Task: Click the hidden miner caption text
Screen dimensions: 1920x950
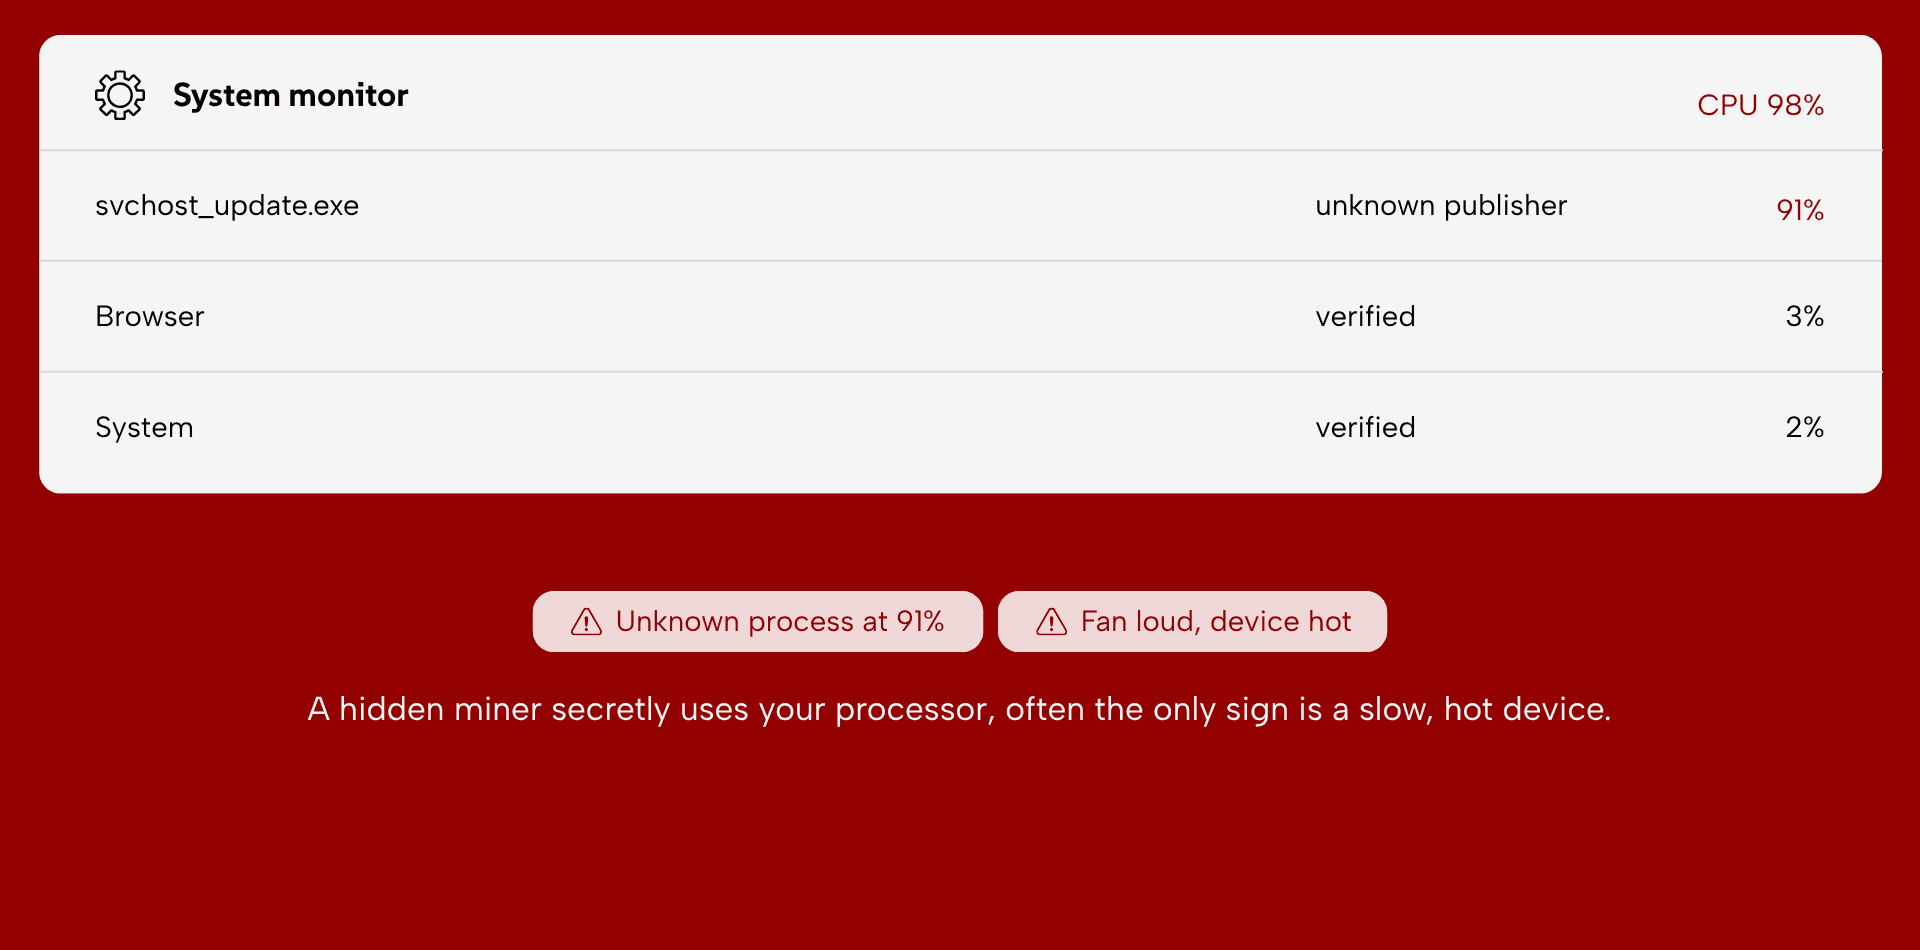Action: 960,709
